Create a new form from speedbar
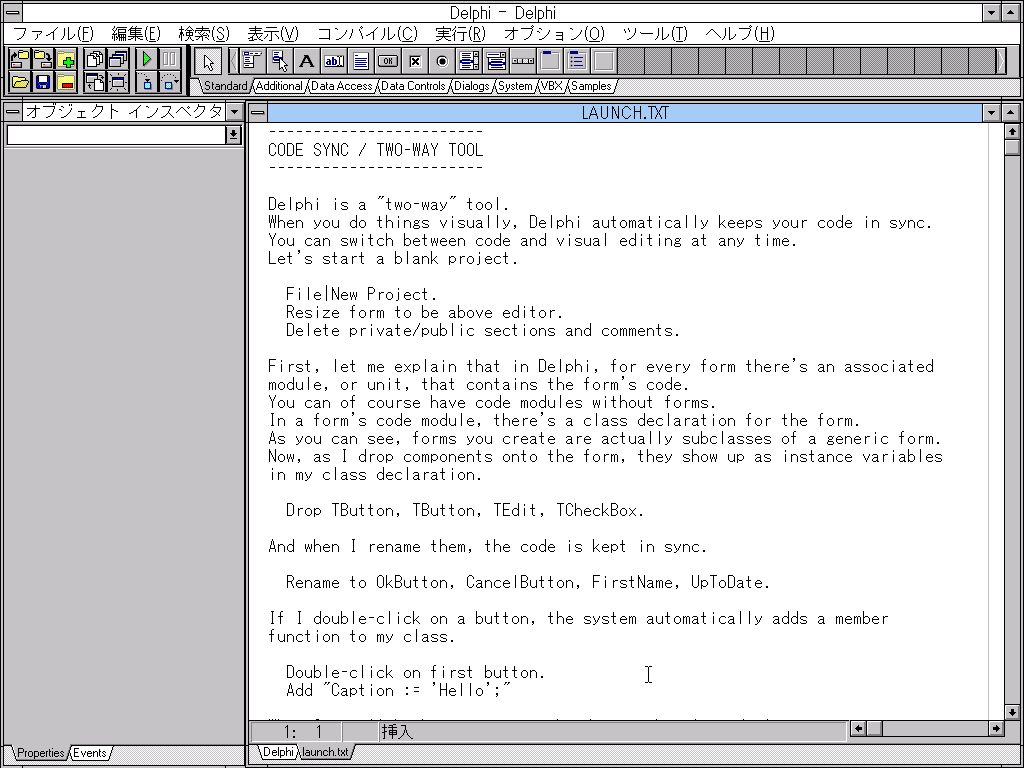 point(118,82)
